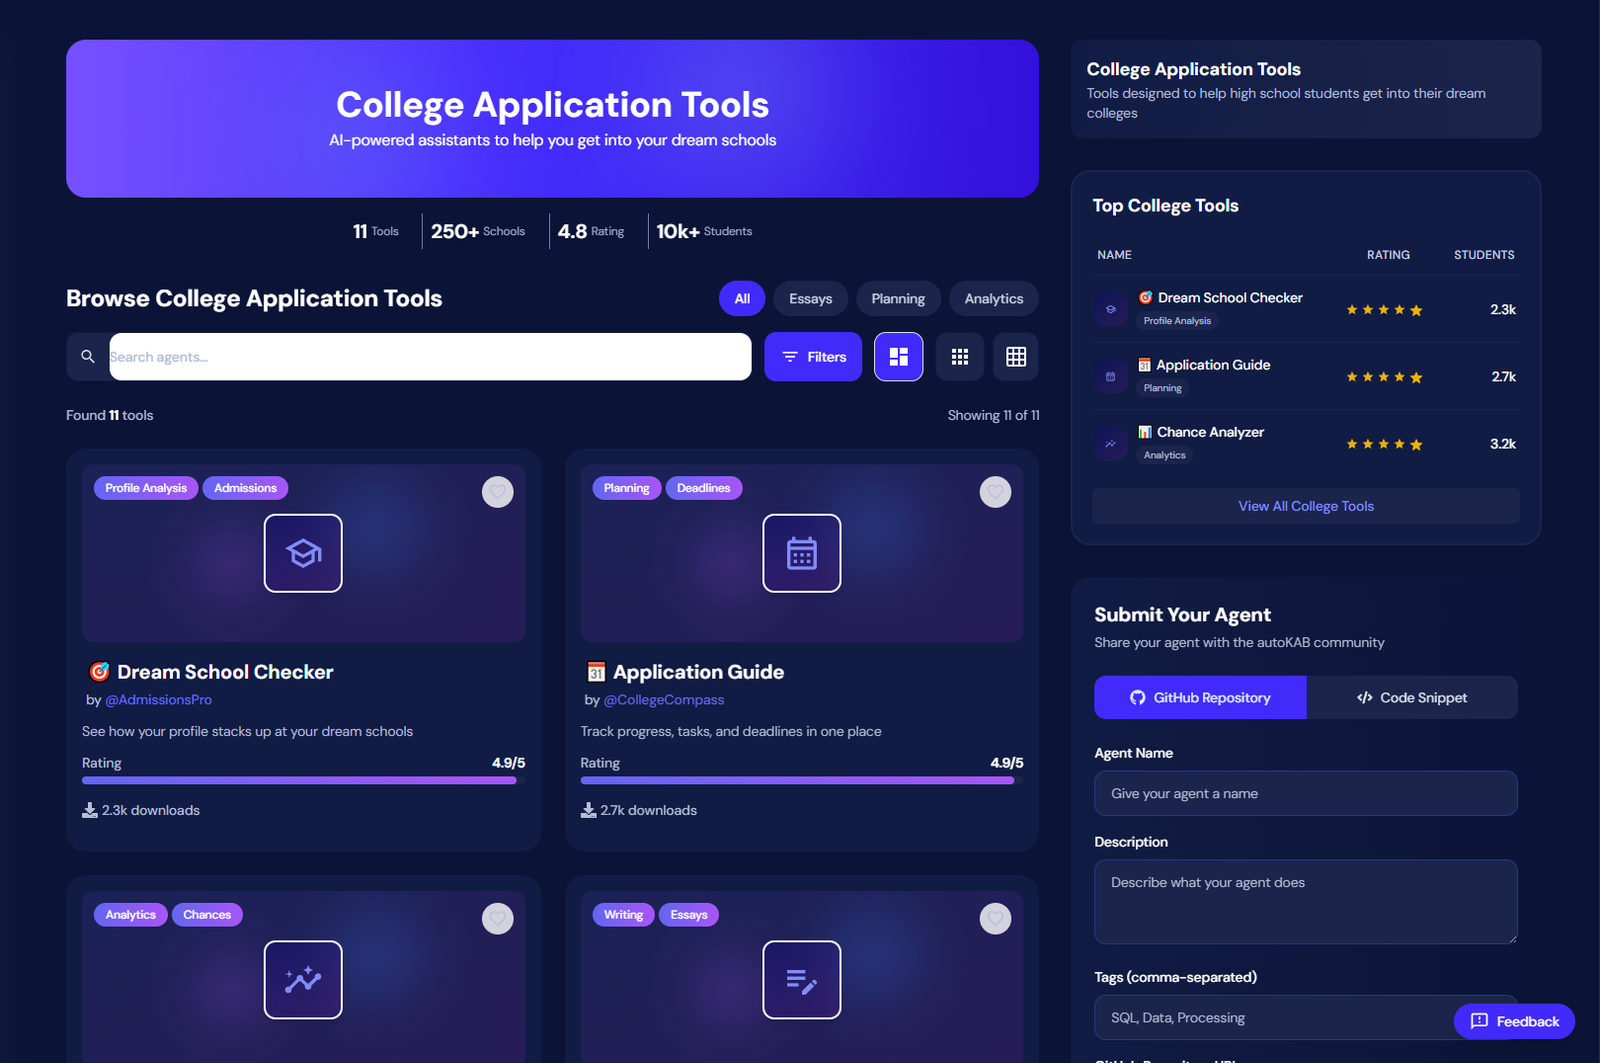Click the 3.2k students value
The height and width of the screenshot is (1063, 1600).
[x=1503, y=444]
